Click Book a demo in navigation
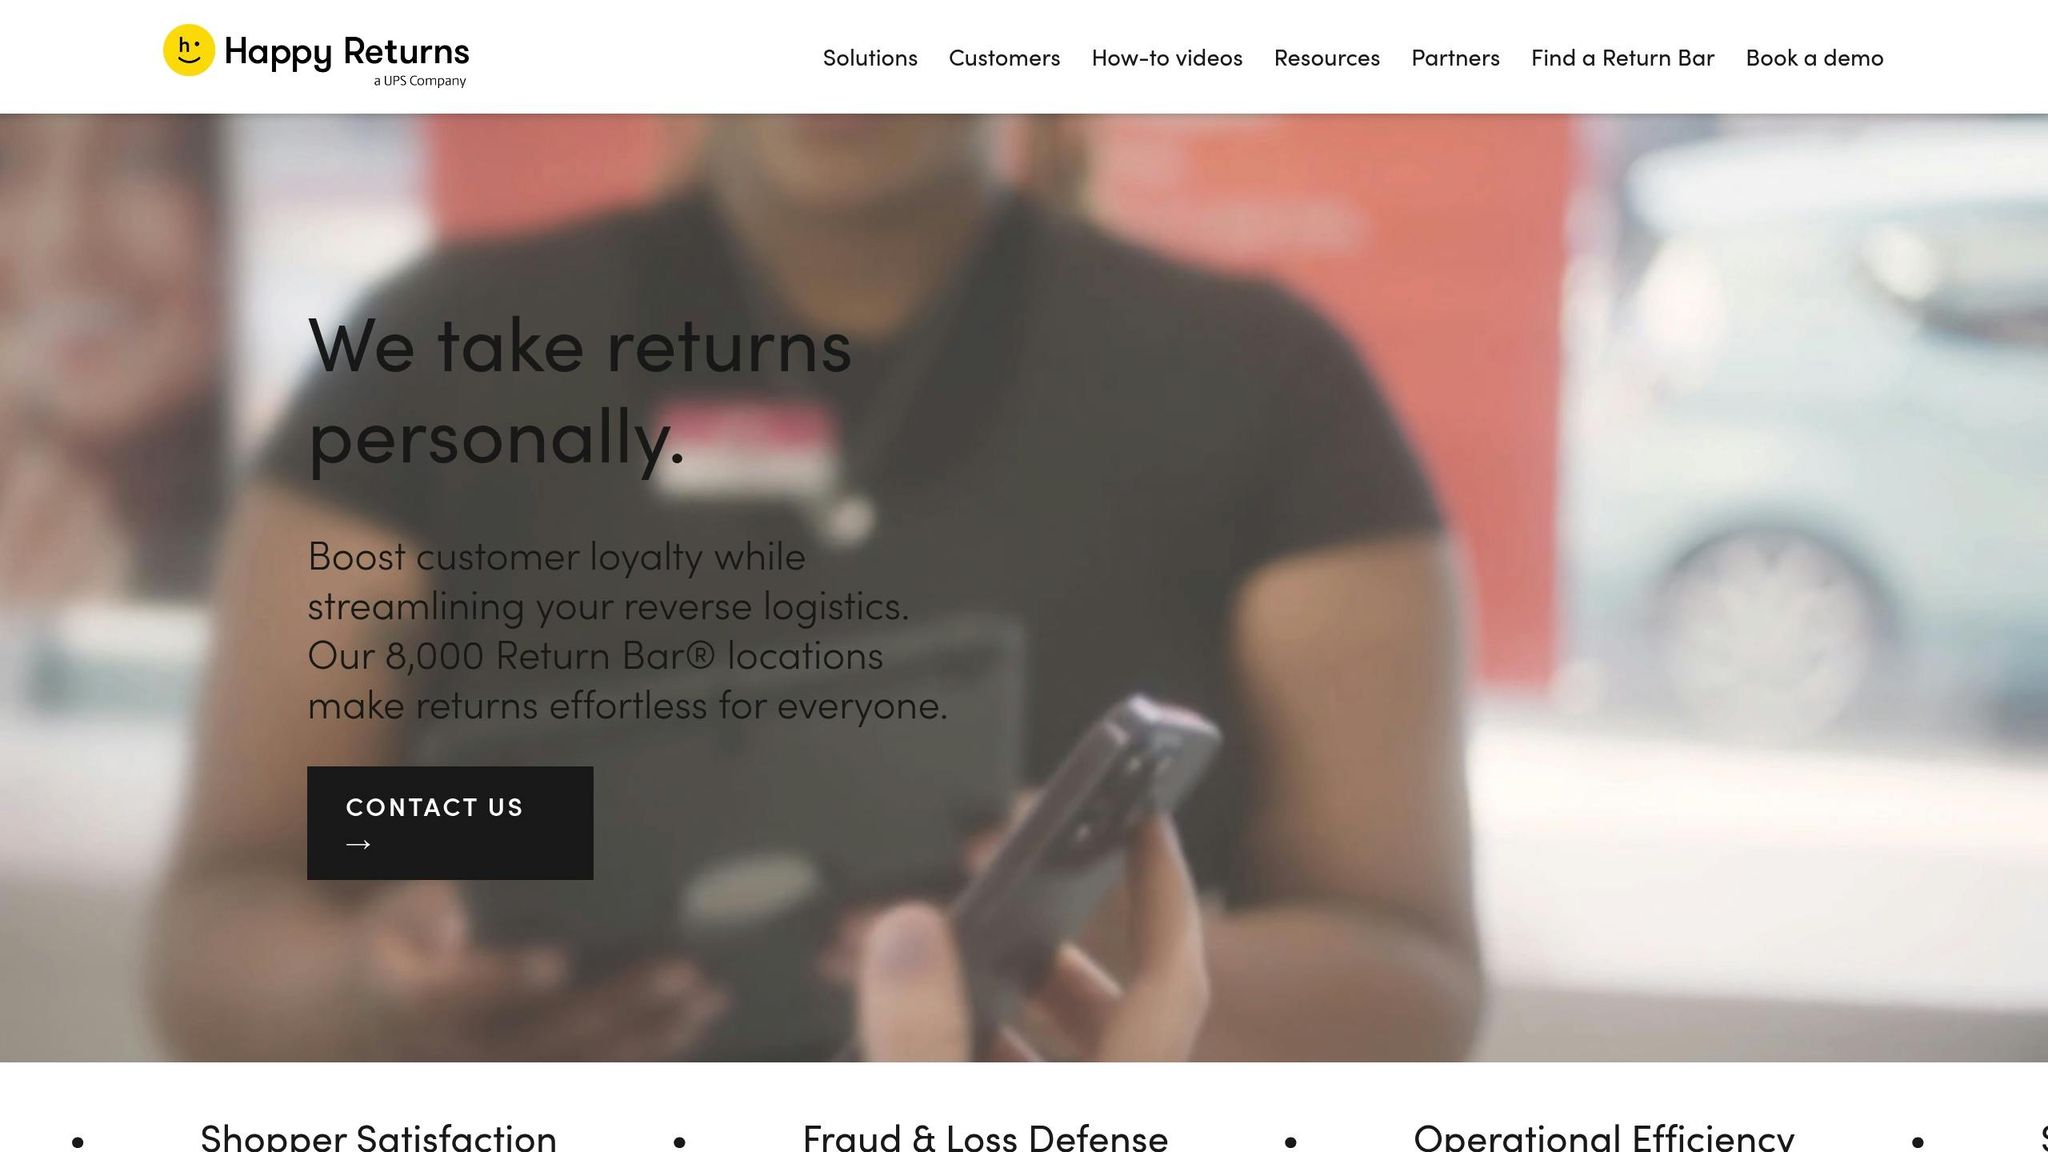The width and height of the screenshot is (2048, 1152). point(1814,58)
